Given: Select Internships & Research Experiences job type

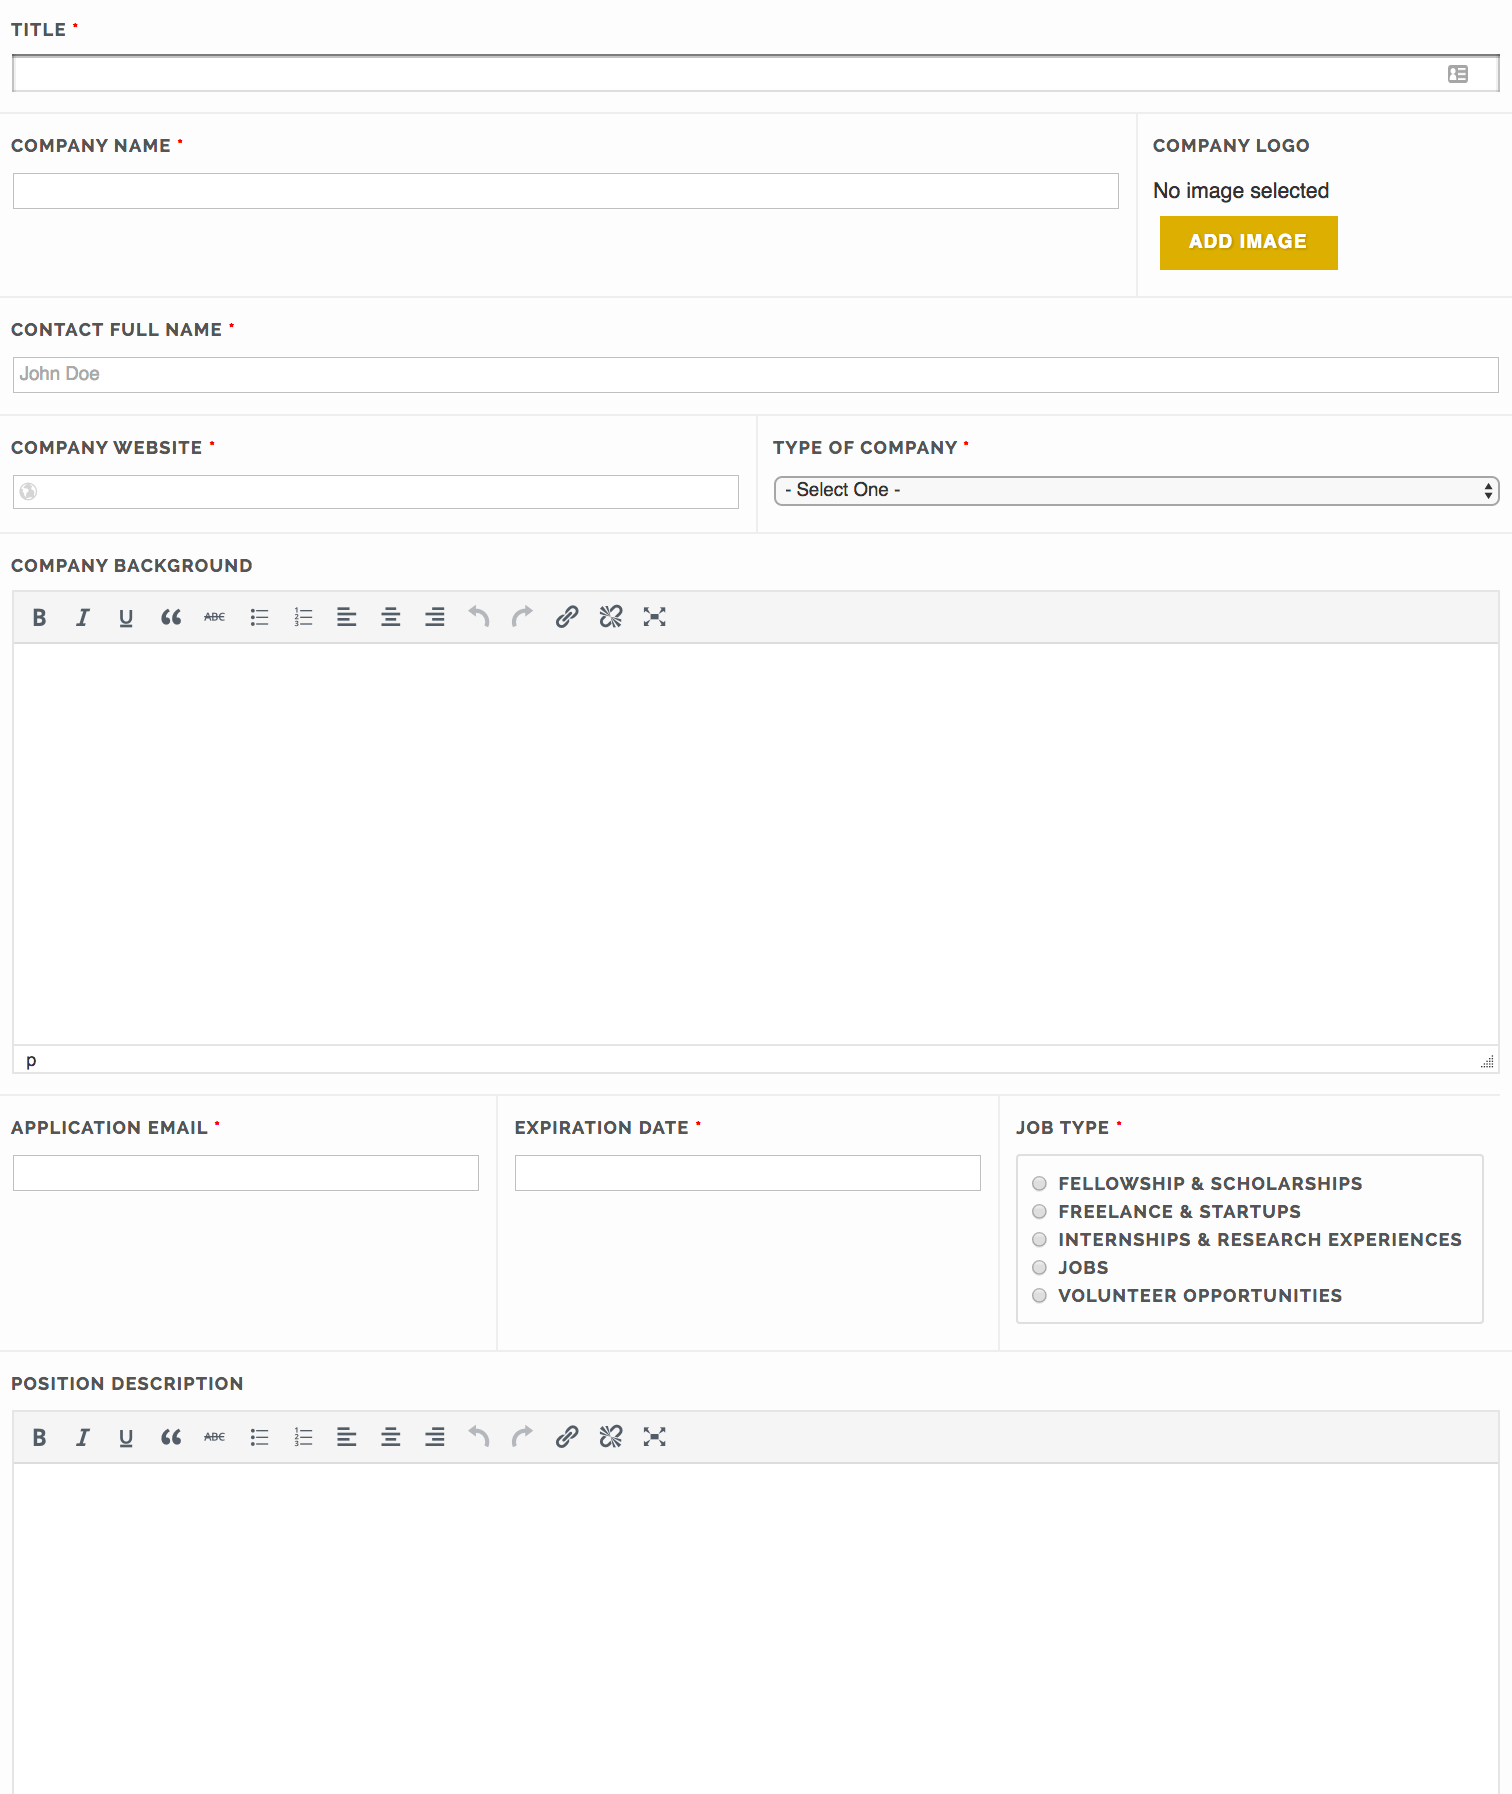Looking at the screenshot, I should coord(1040,1240).
